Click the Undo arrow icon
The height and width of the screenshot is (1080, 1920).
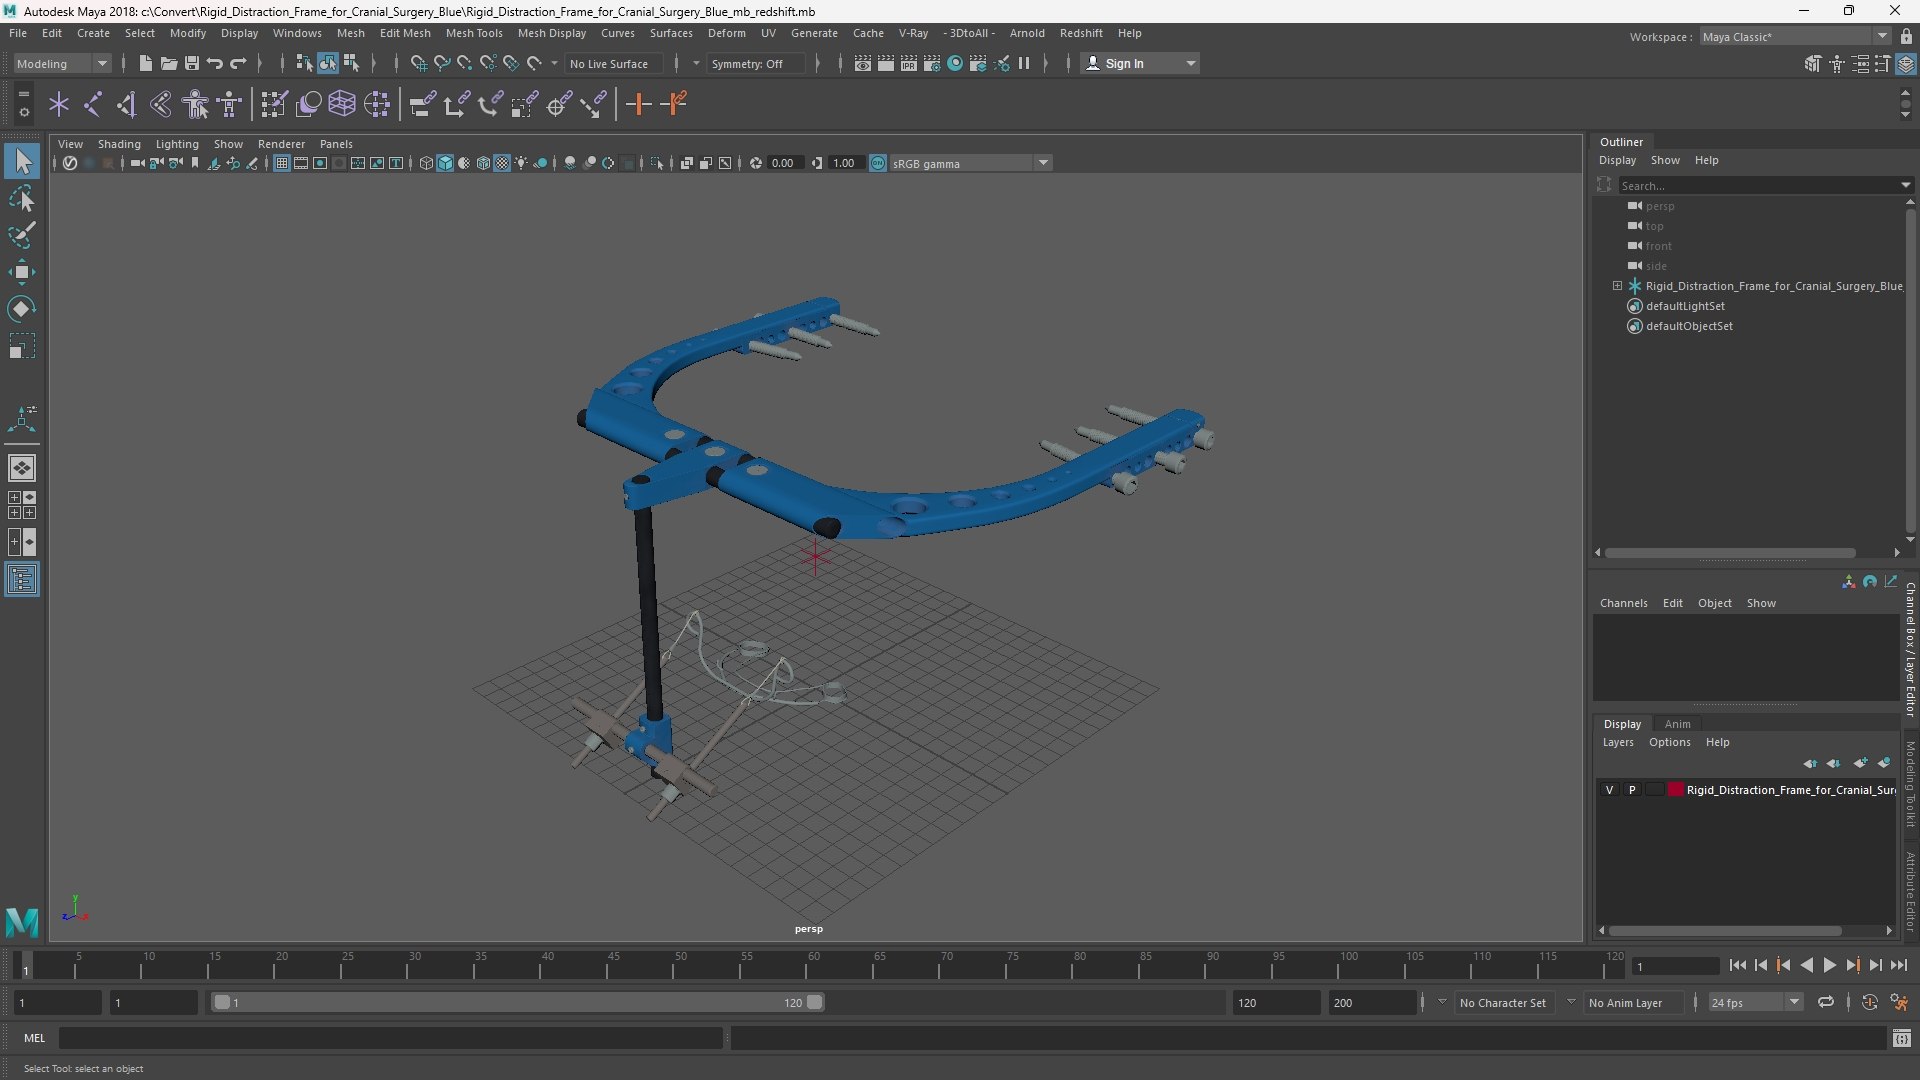pos(214,64)
